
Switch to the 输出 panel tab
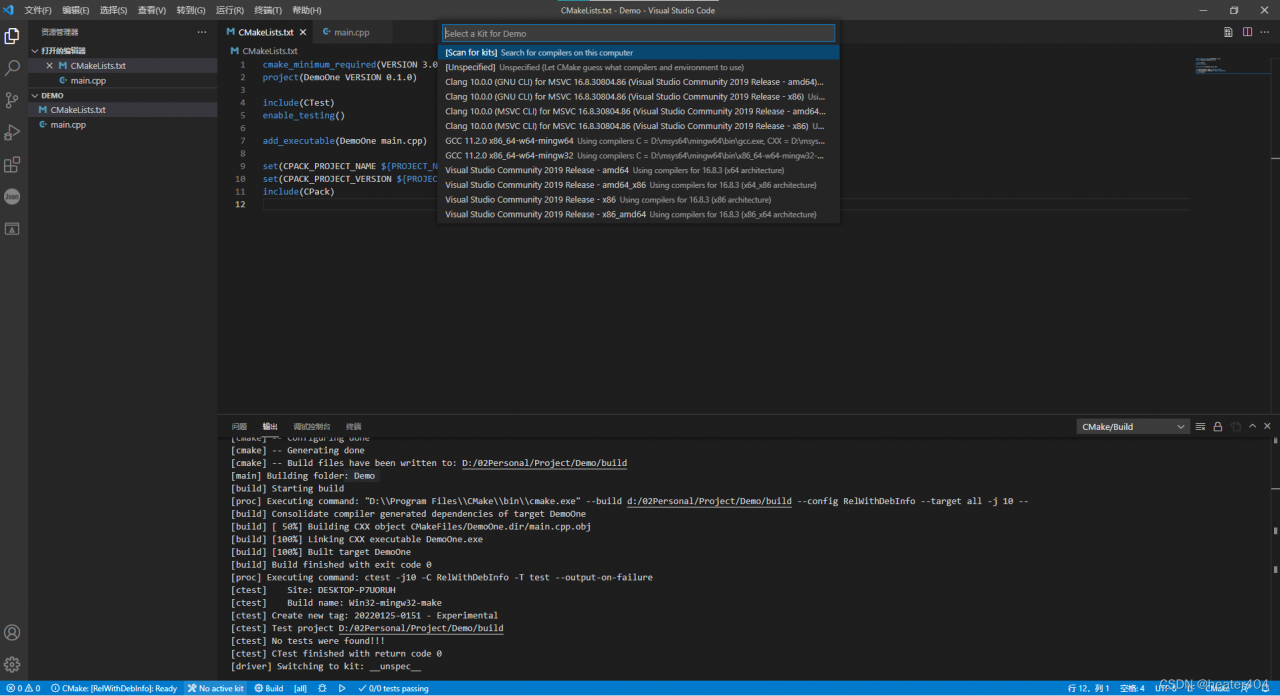pos(270,427)
